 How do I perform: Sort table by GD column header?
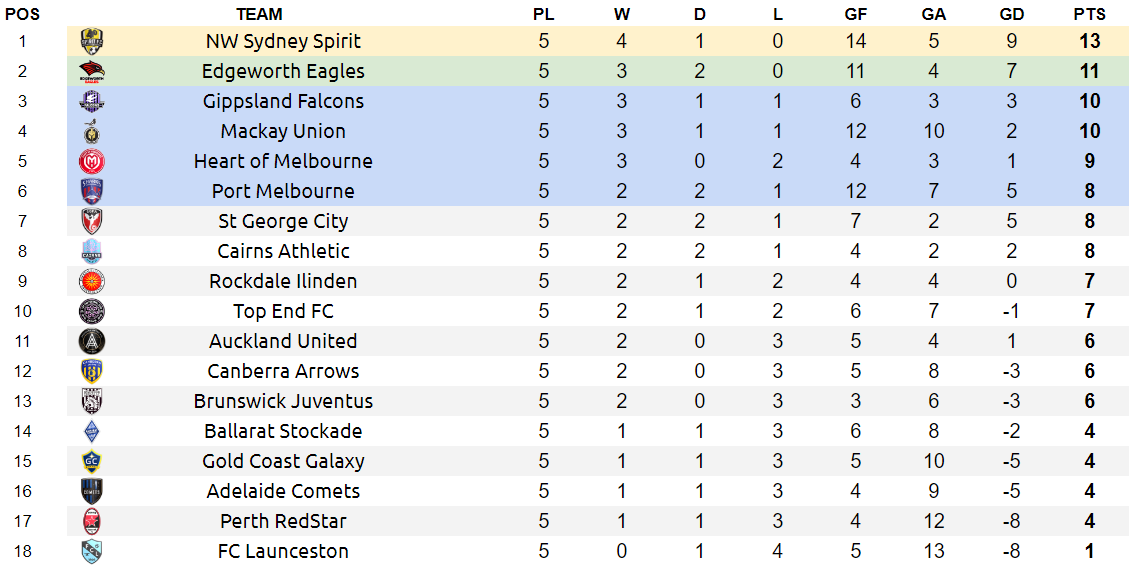pos(1011,14)
